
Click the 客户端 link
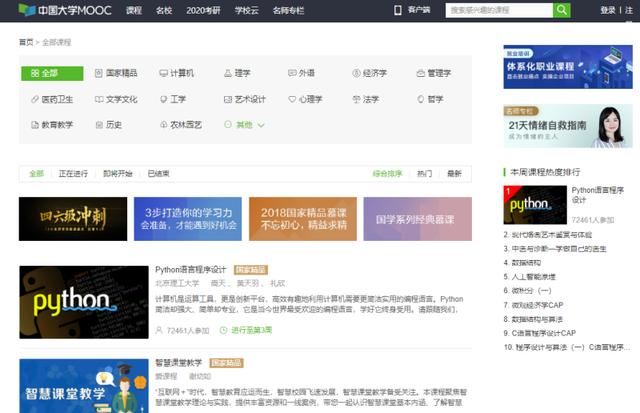419,10
